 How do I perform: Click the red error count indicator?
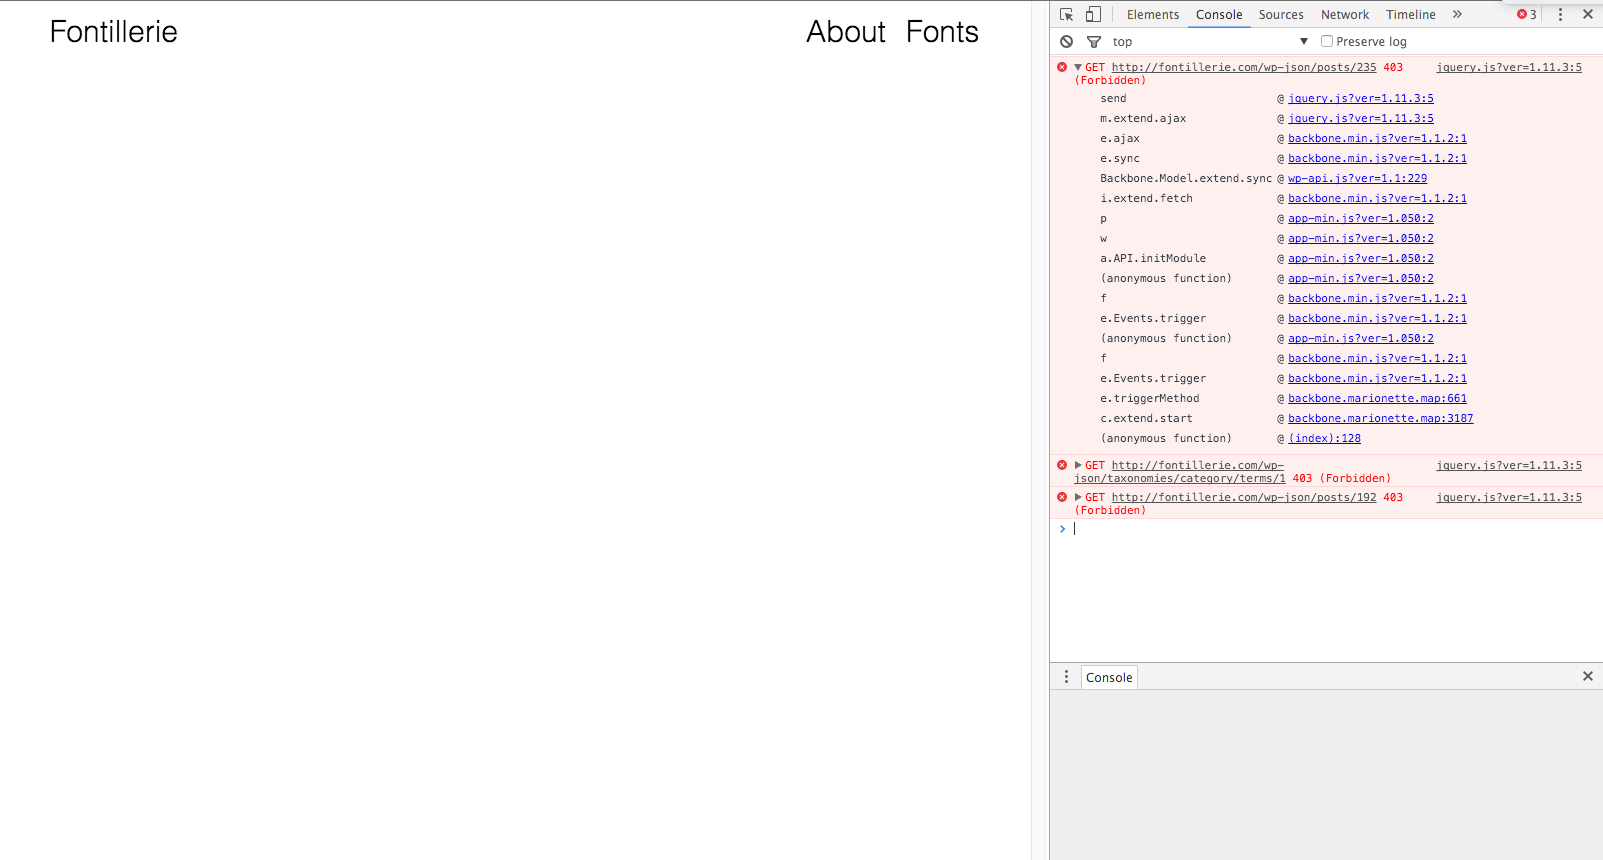[x=1527, y=14]
